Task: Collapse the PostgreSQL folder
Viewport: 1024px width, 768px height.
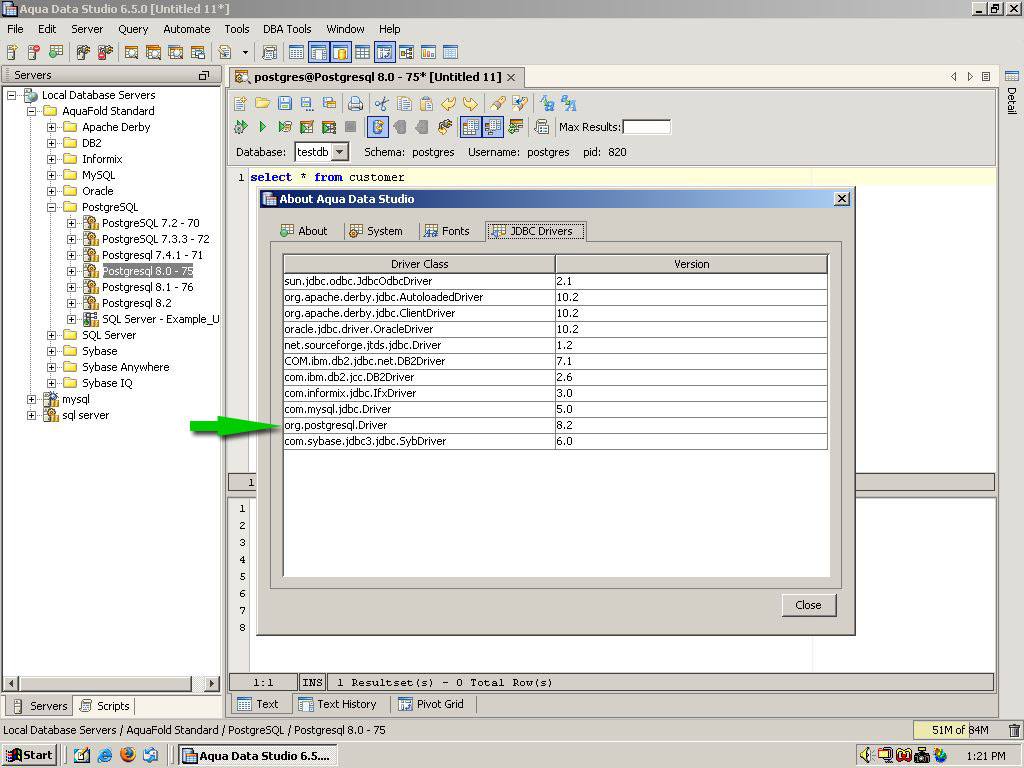Action: coord(52,207)
